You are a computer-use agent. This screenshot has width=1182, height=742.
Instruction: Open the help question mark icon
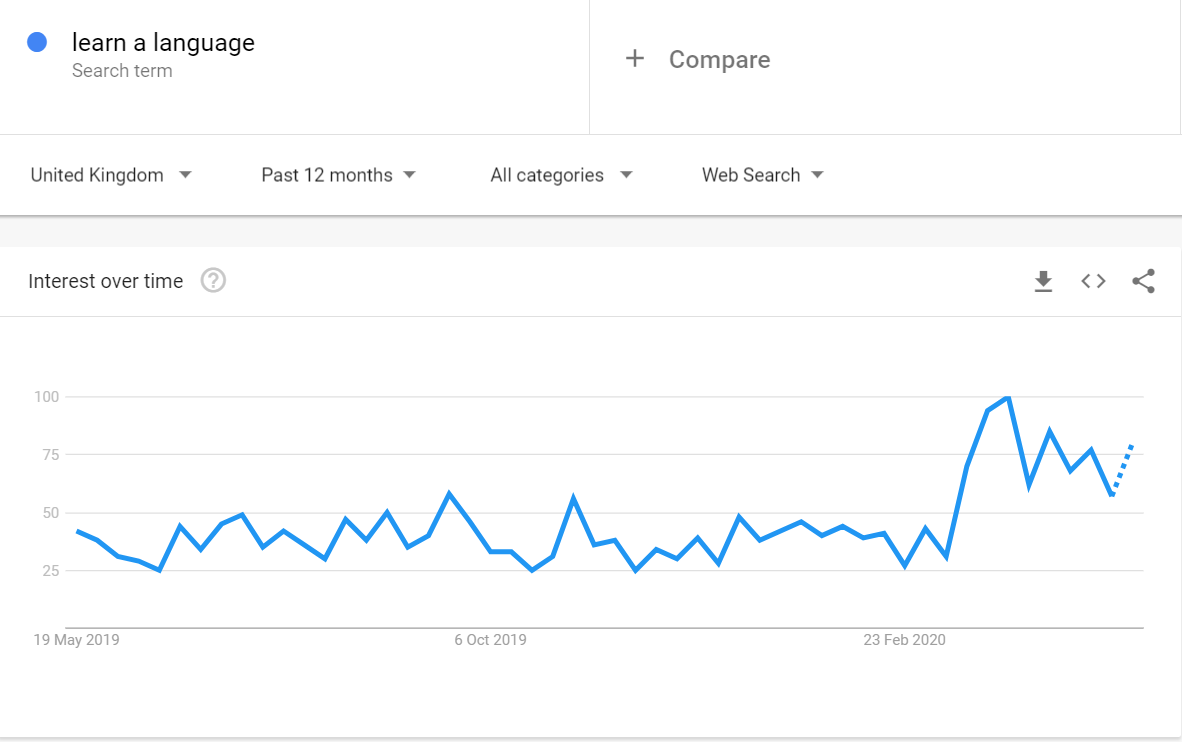213,281
